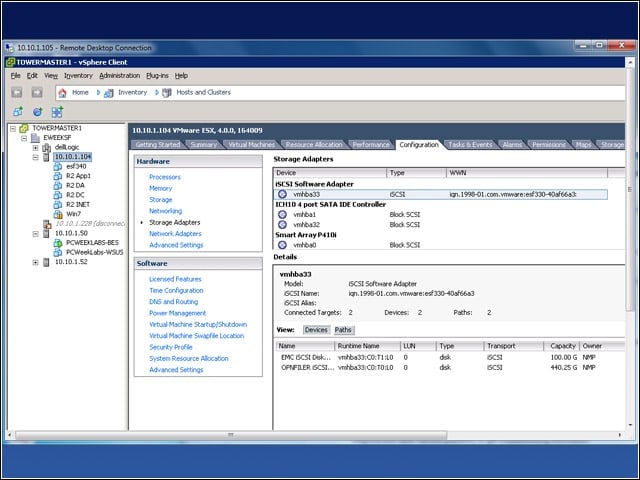The width and height of the screenshot is (640, 480).
Task: Expand the dellLogic cluster node
Action: pyautogui.click(x=36, y=148)
